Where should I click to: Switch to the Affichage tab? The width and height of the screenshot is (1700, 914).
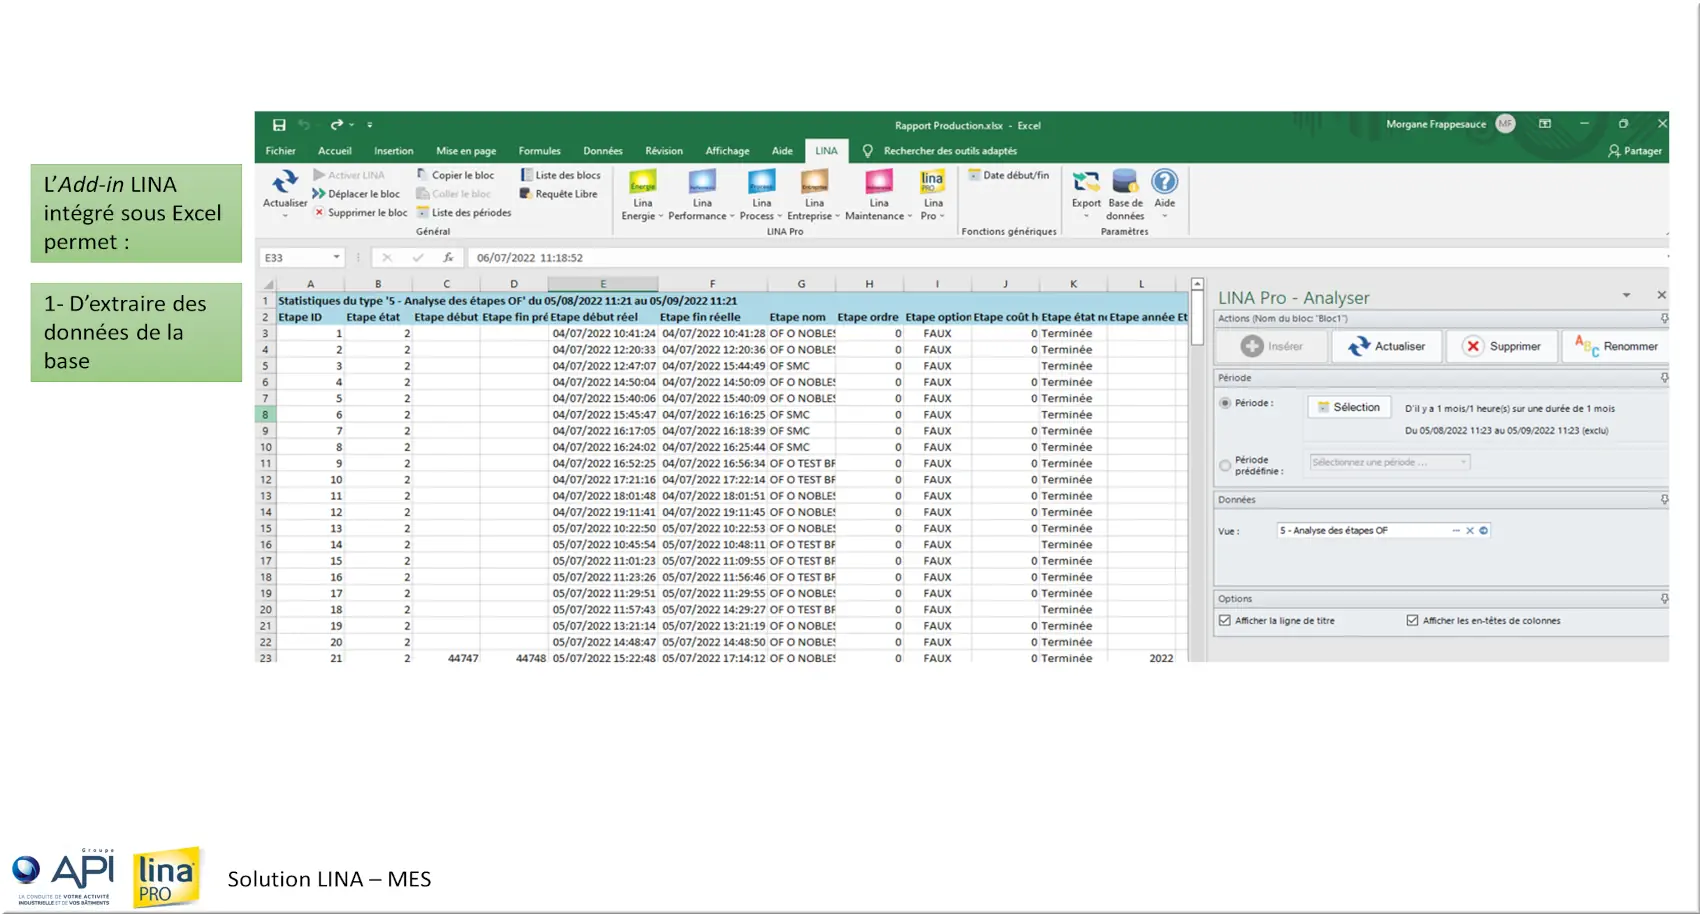(x=727, y=151)
